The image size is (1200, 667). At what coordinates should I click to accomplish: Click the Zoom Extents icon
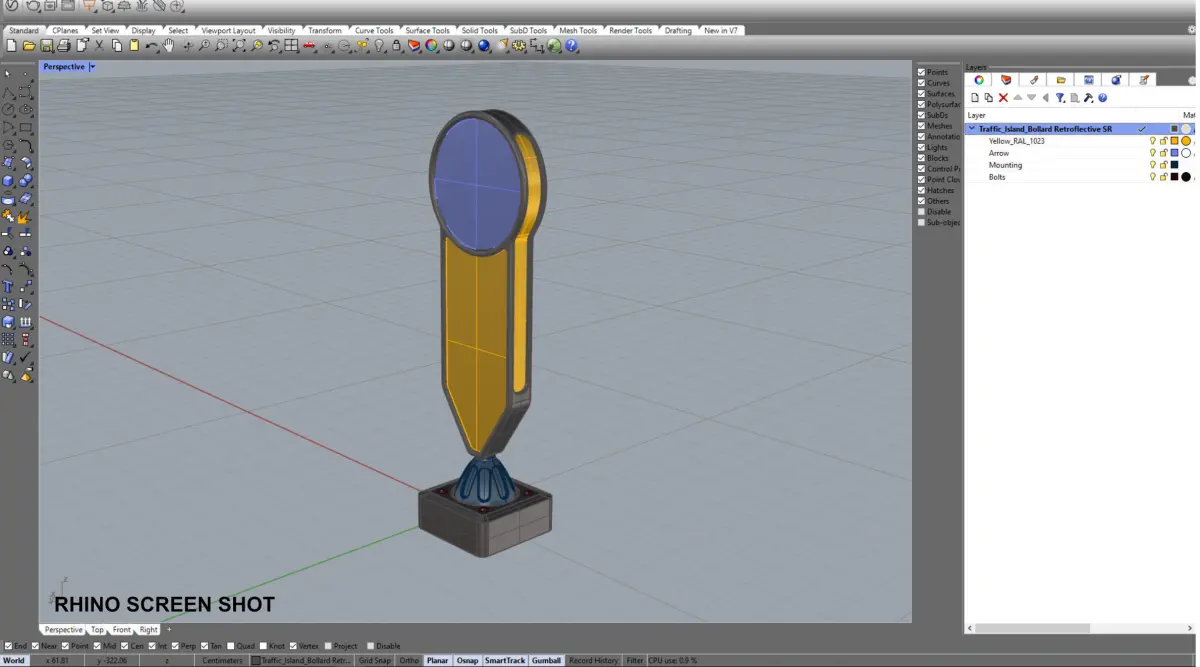coord(238,46)
